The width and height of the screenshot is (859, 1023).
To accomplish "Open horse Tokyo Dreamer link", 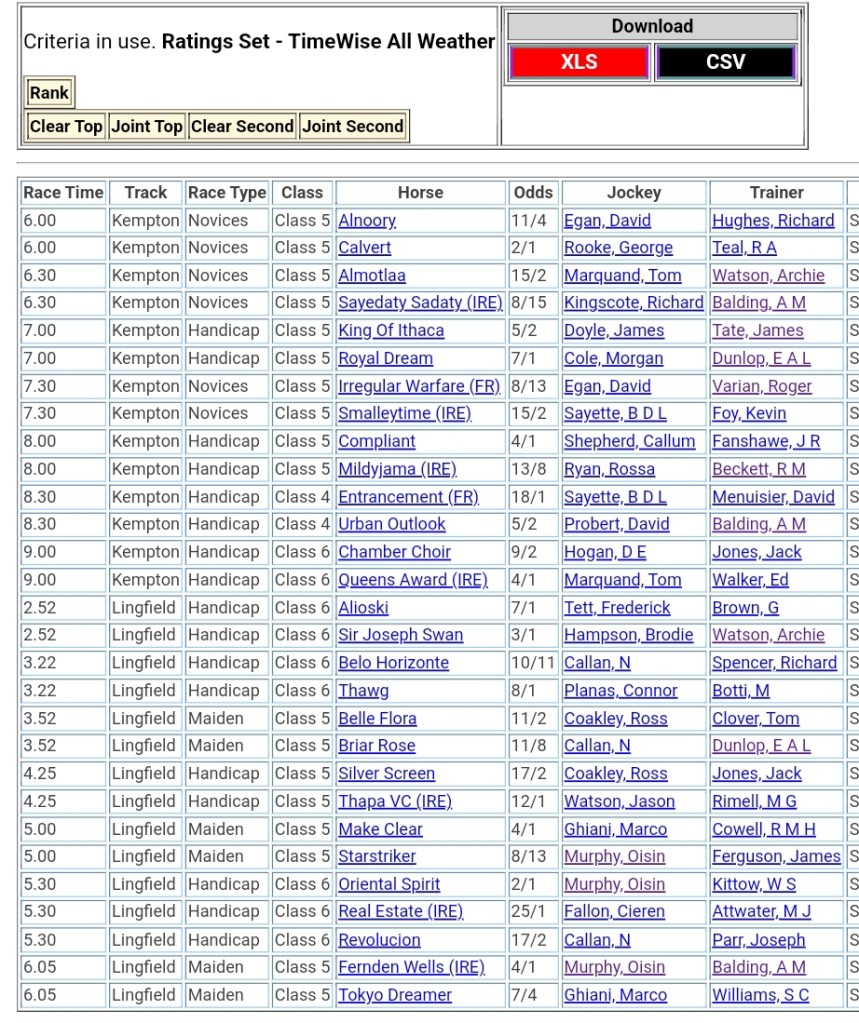I will pyautogui.click(x=395, y=995).
